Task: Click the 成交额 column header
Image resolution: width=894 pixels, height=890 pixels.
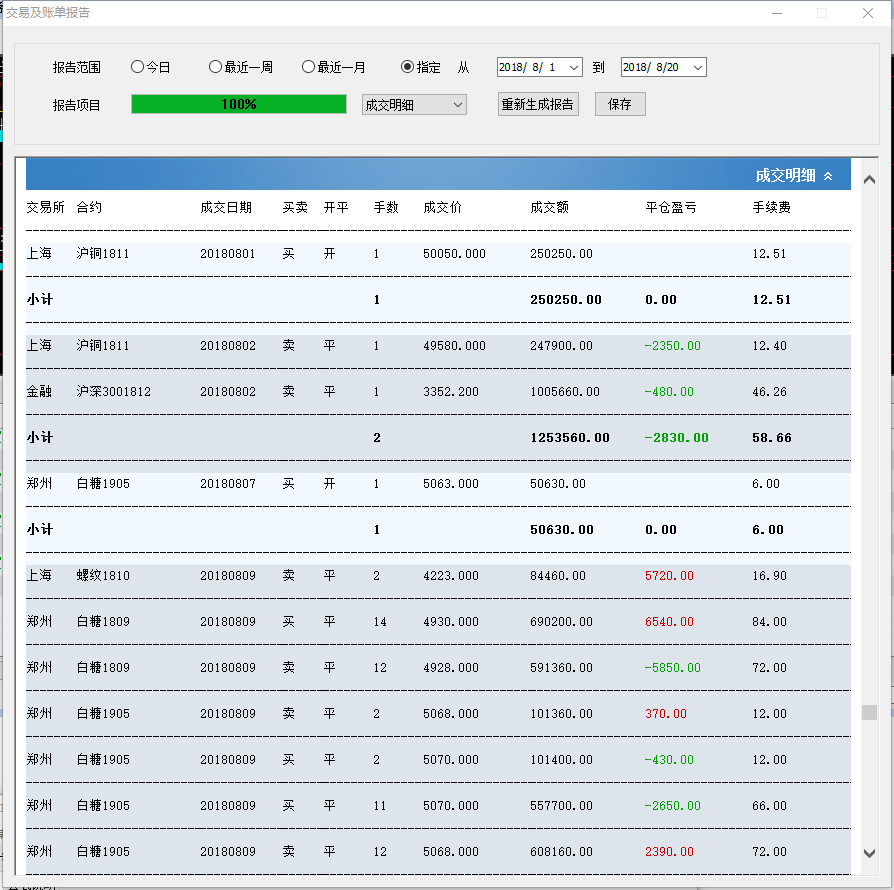Action: [549, 208]
